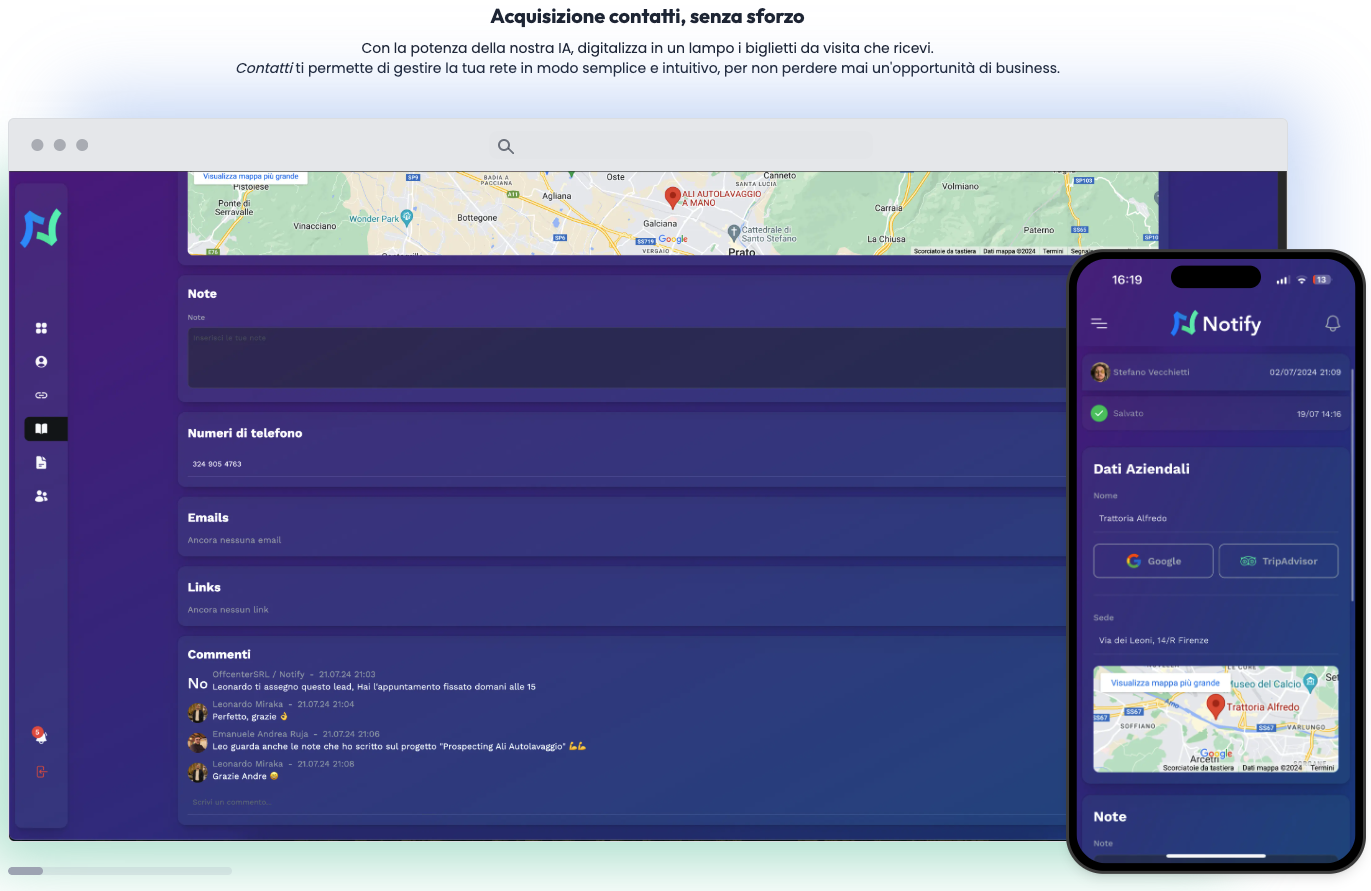Expand the hamburger menu in the mobile app
The width and height of the screenshot is (1371, 891).
1098,323
